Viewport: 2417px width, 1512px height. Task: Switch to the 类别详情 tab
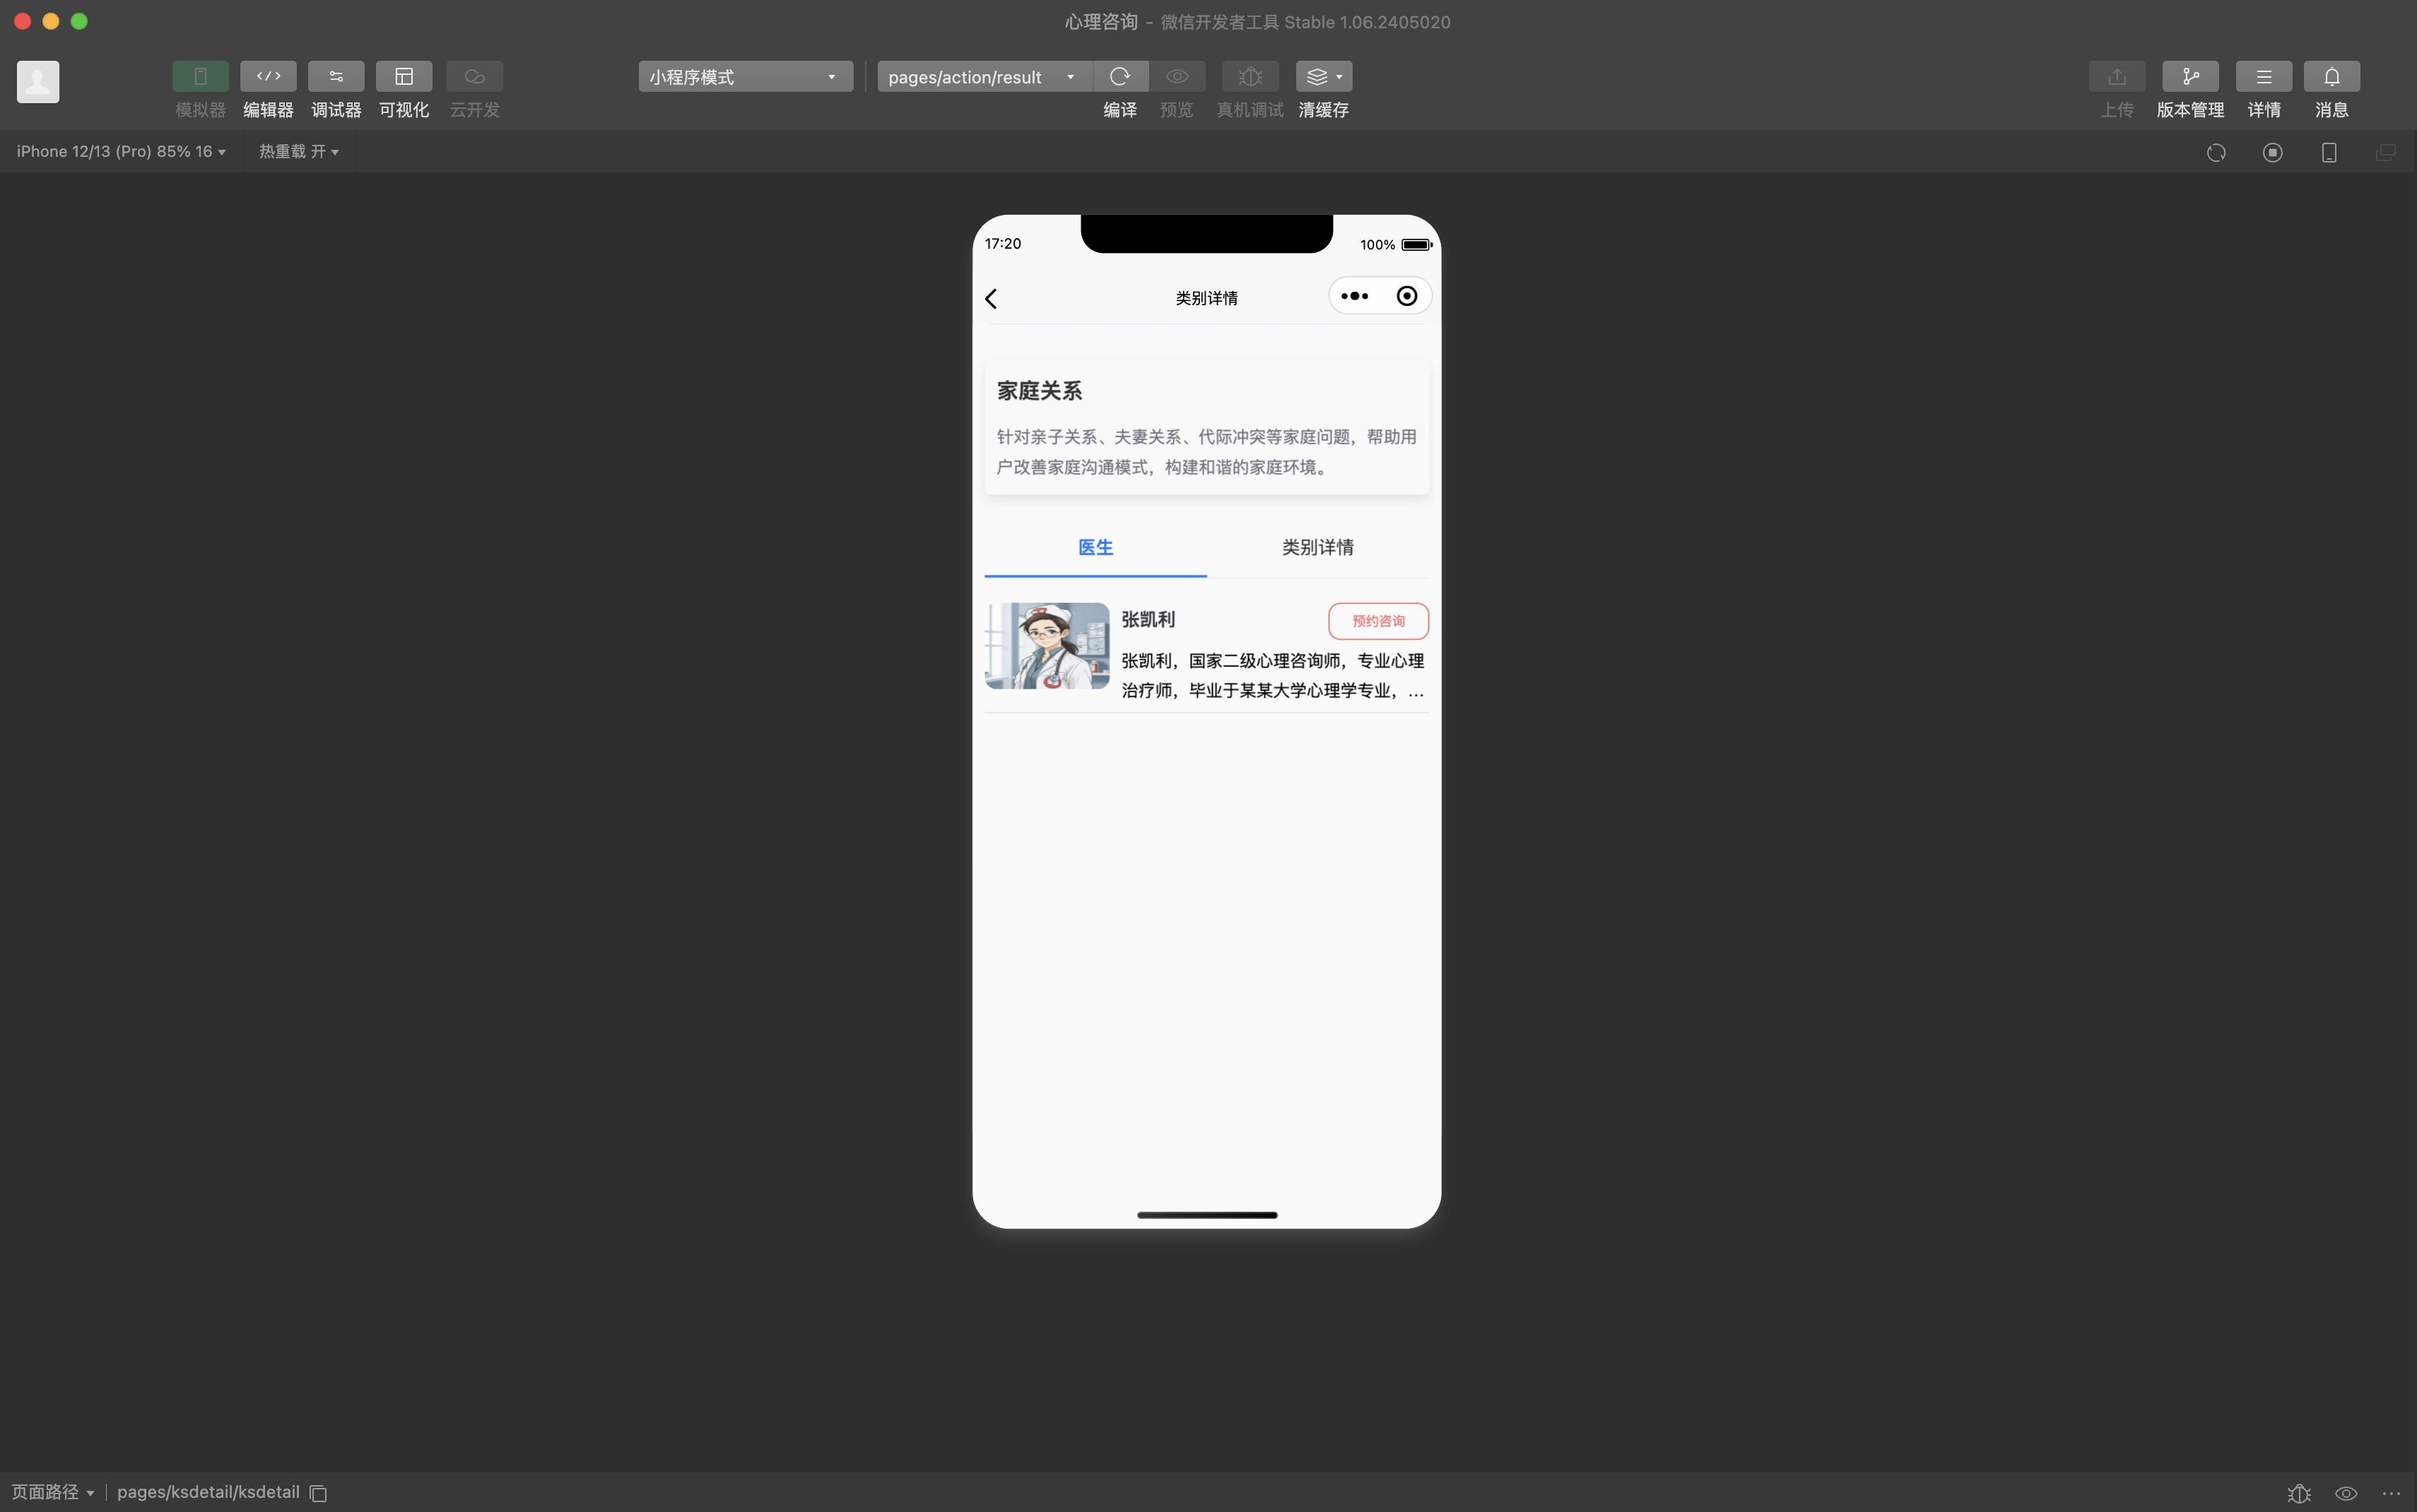1317,547
